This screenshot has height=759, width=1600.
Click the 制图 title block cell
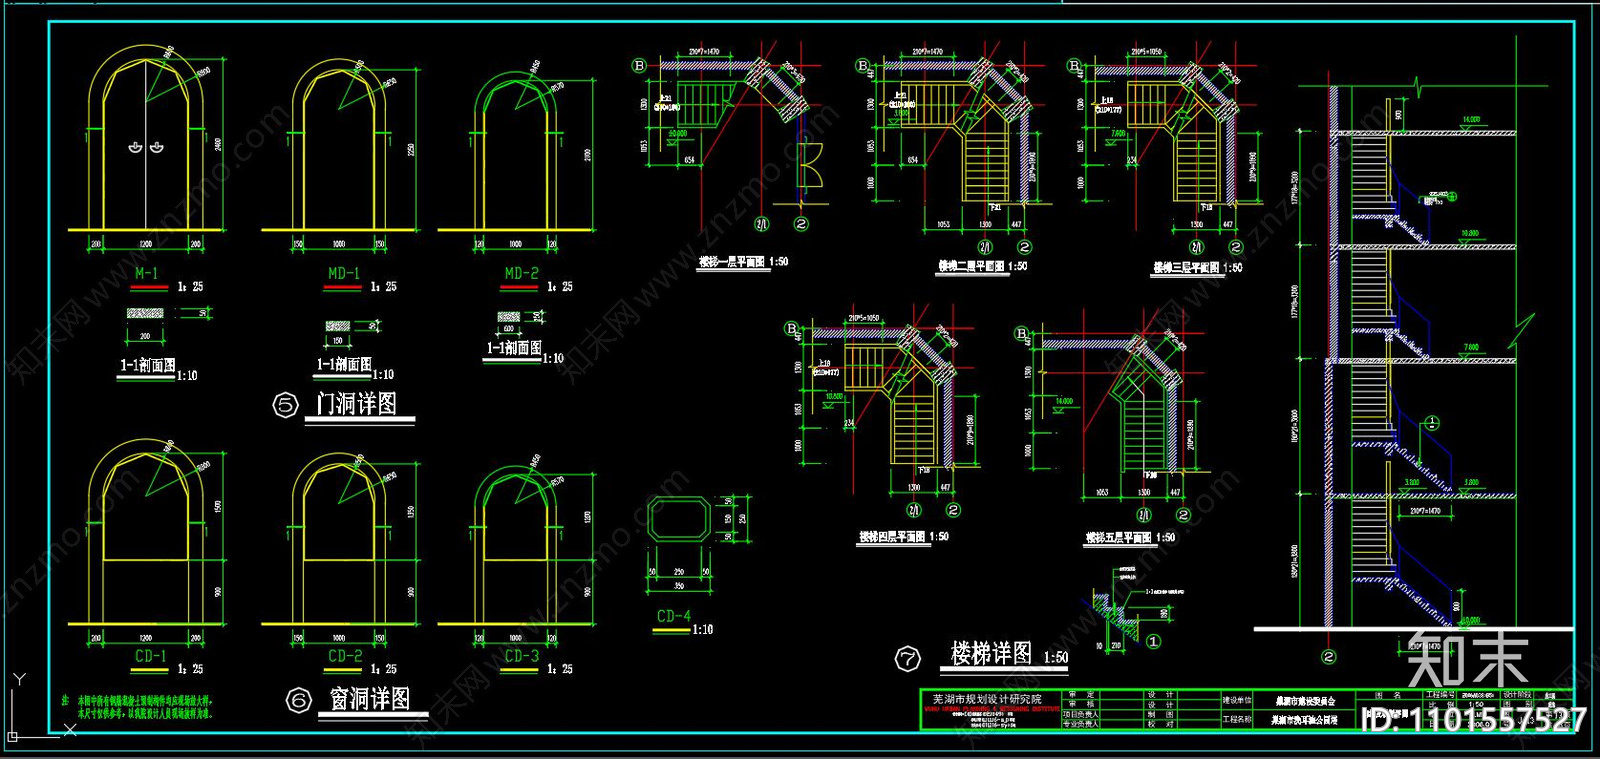[1159, 714]
